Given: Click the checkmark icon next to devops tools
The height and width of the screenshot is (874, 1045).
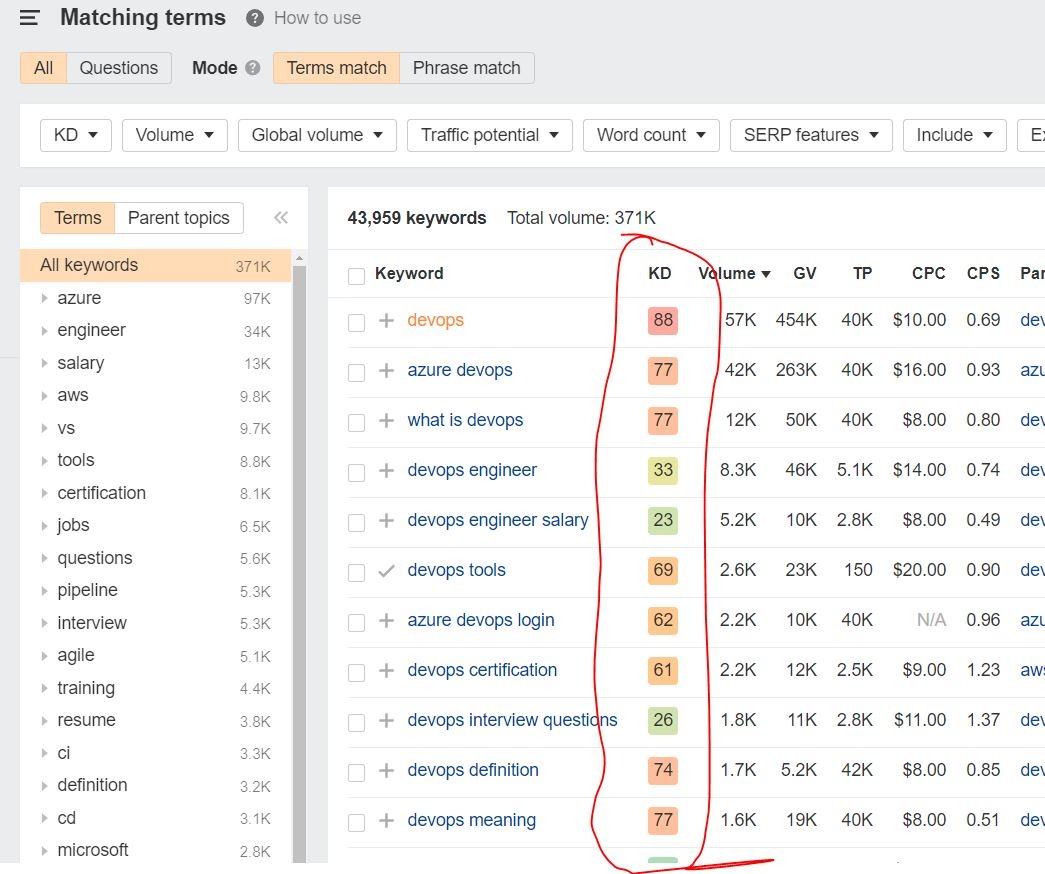Looking at the screenshot, I should [x=385, y=570].
